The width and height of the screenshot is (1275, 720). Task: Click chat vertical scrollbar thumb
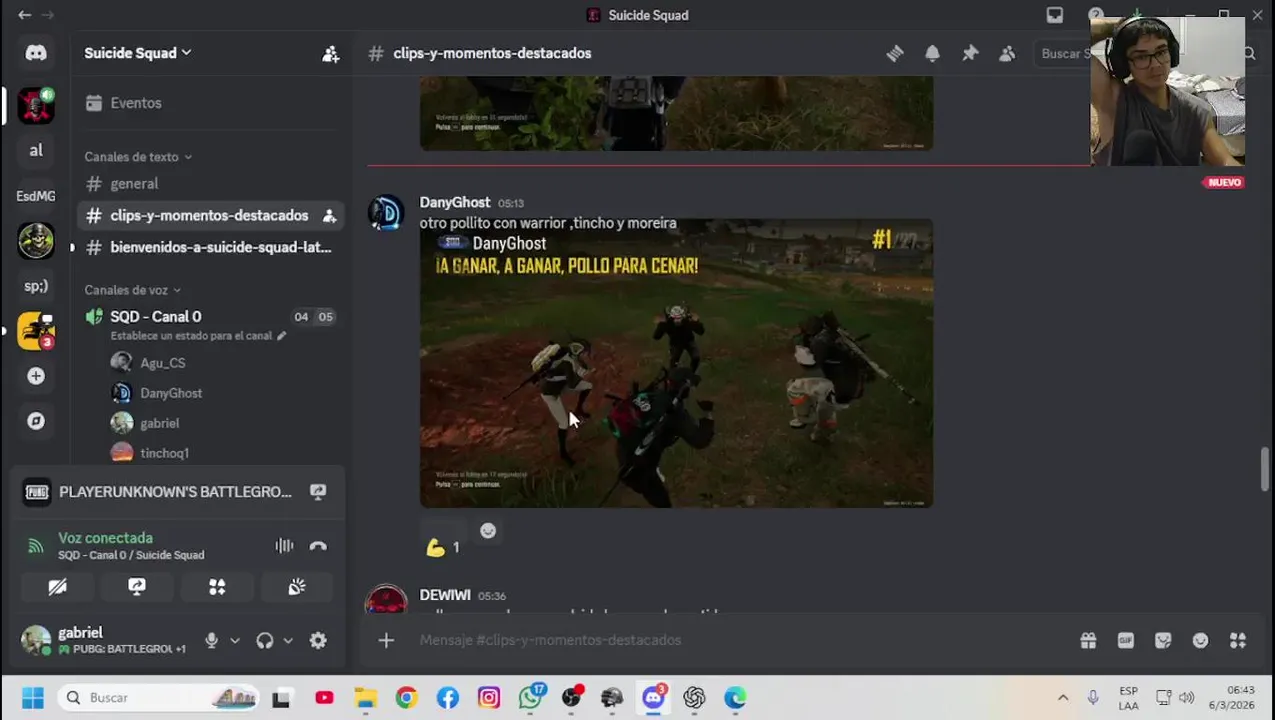click(1266, 469)
